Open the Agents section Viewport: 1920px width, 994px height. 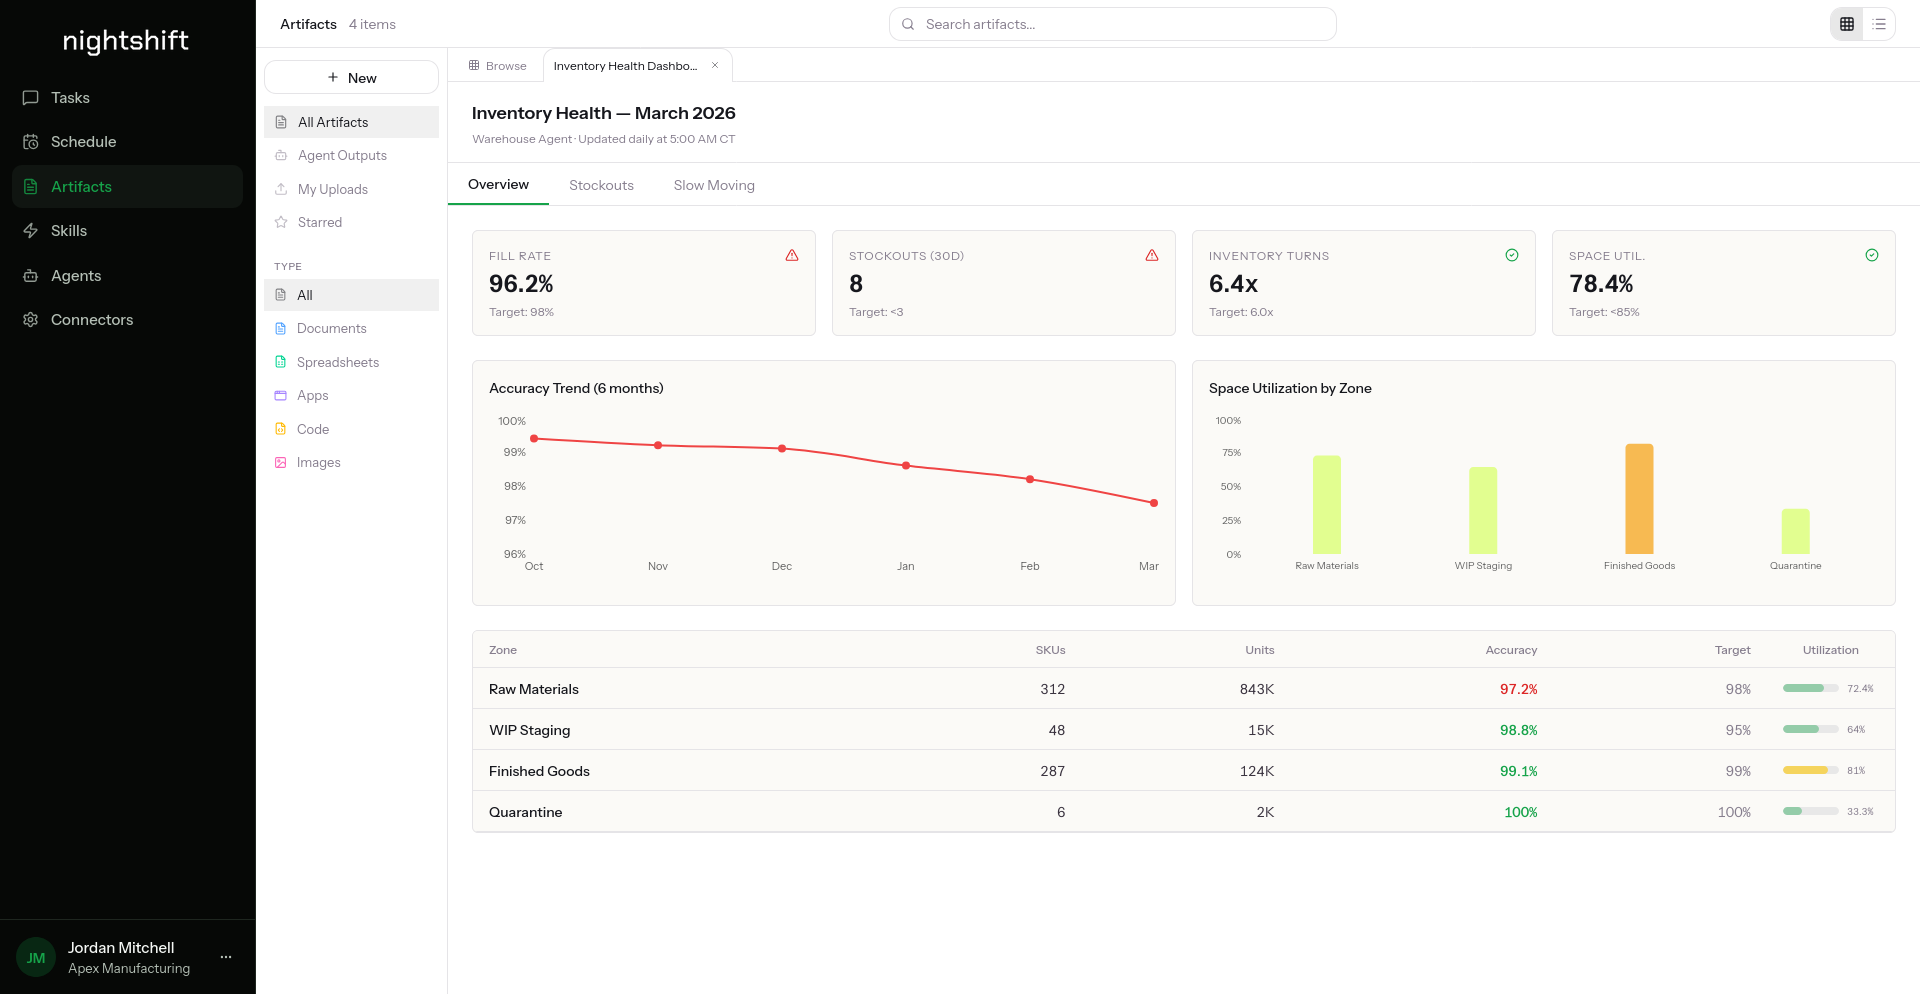[127, 276]
